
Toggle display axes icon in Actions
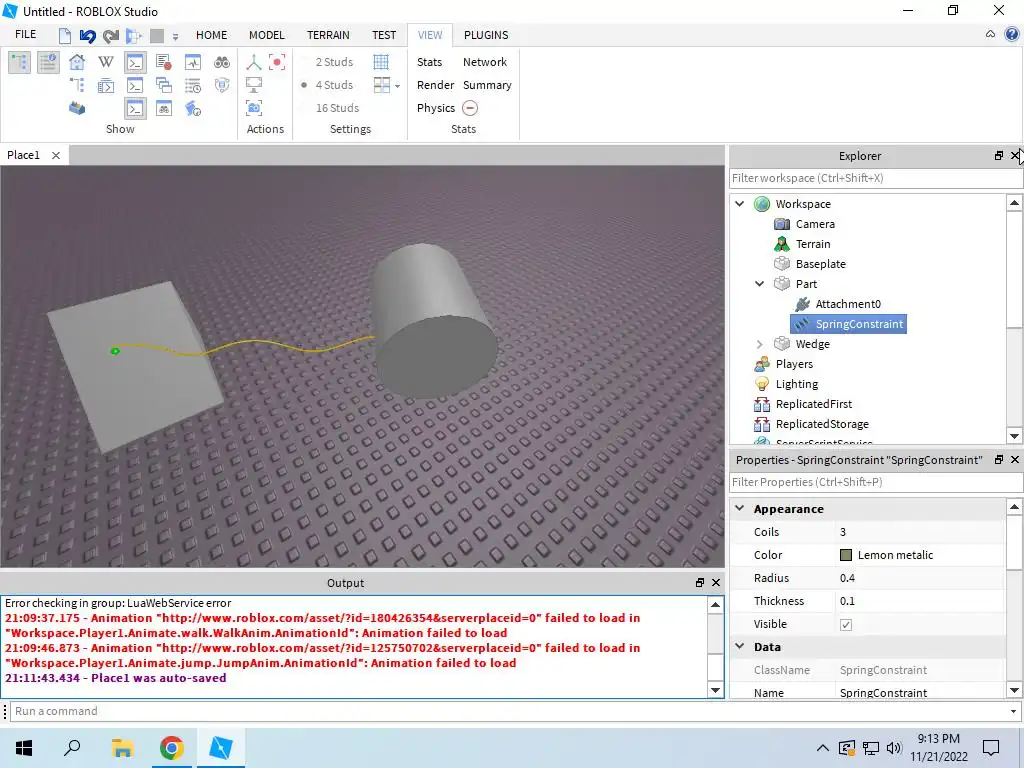254,62
